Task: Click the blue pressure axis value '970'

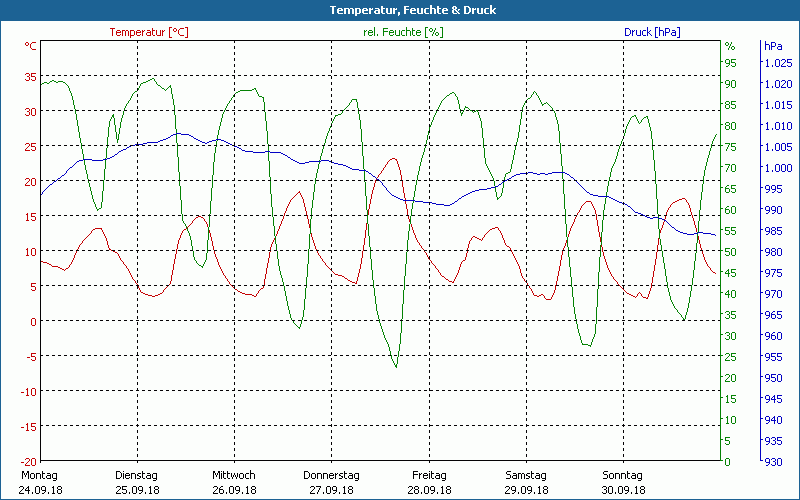Action: [773, 294]
